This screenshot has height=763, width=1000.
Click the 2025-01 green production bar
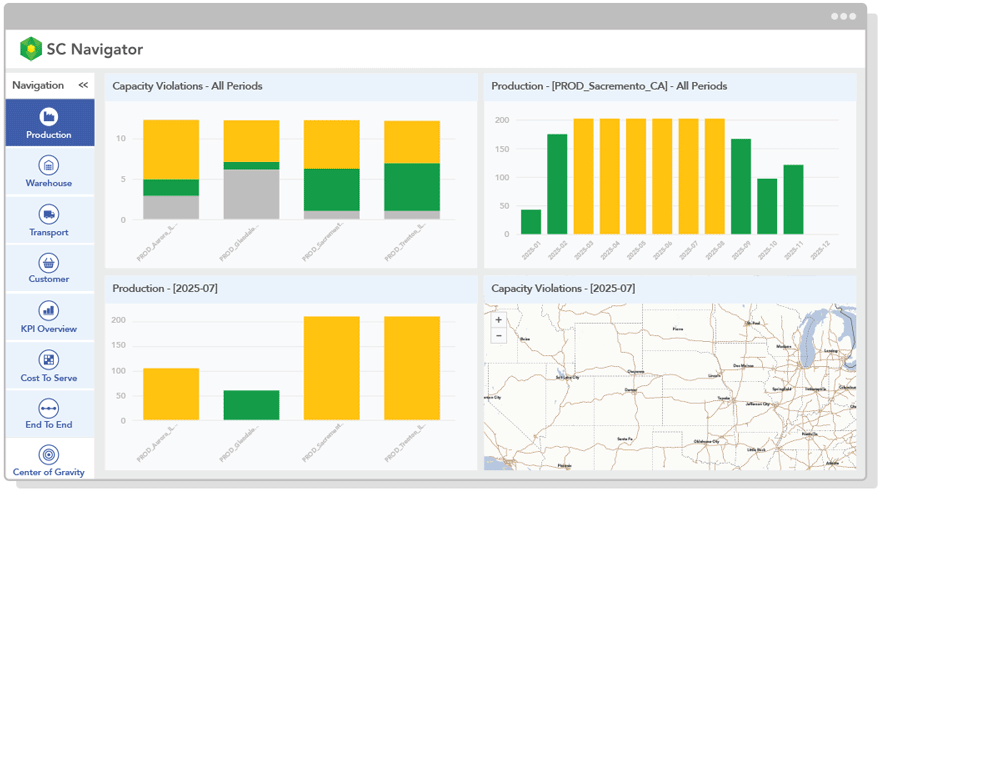pyautogui.click(x=531, y=222)
